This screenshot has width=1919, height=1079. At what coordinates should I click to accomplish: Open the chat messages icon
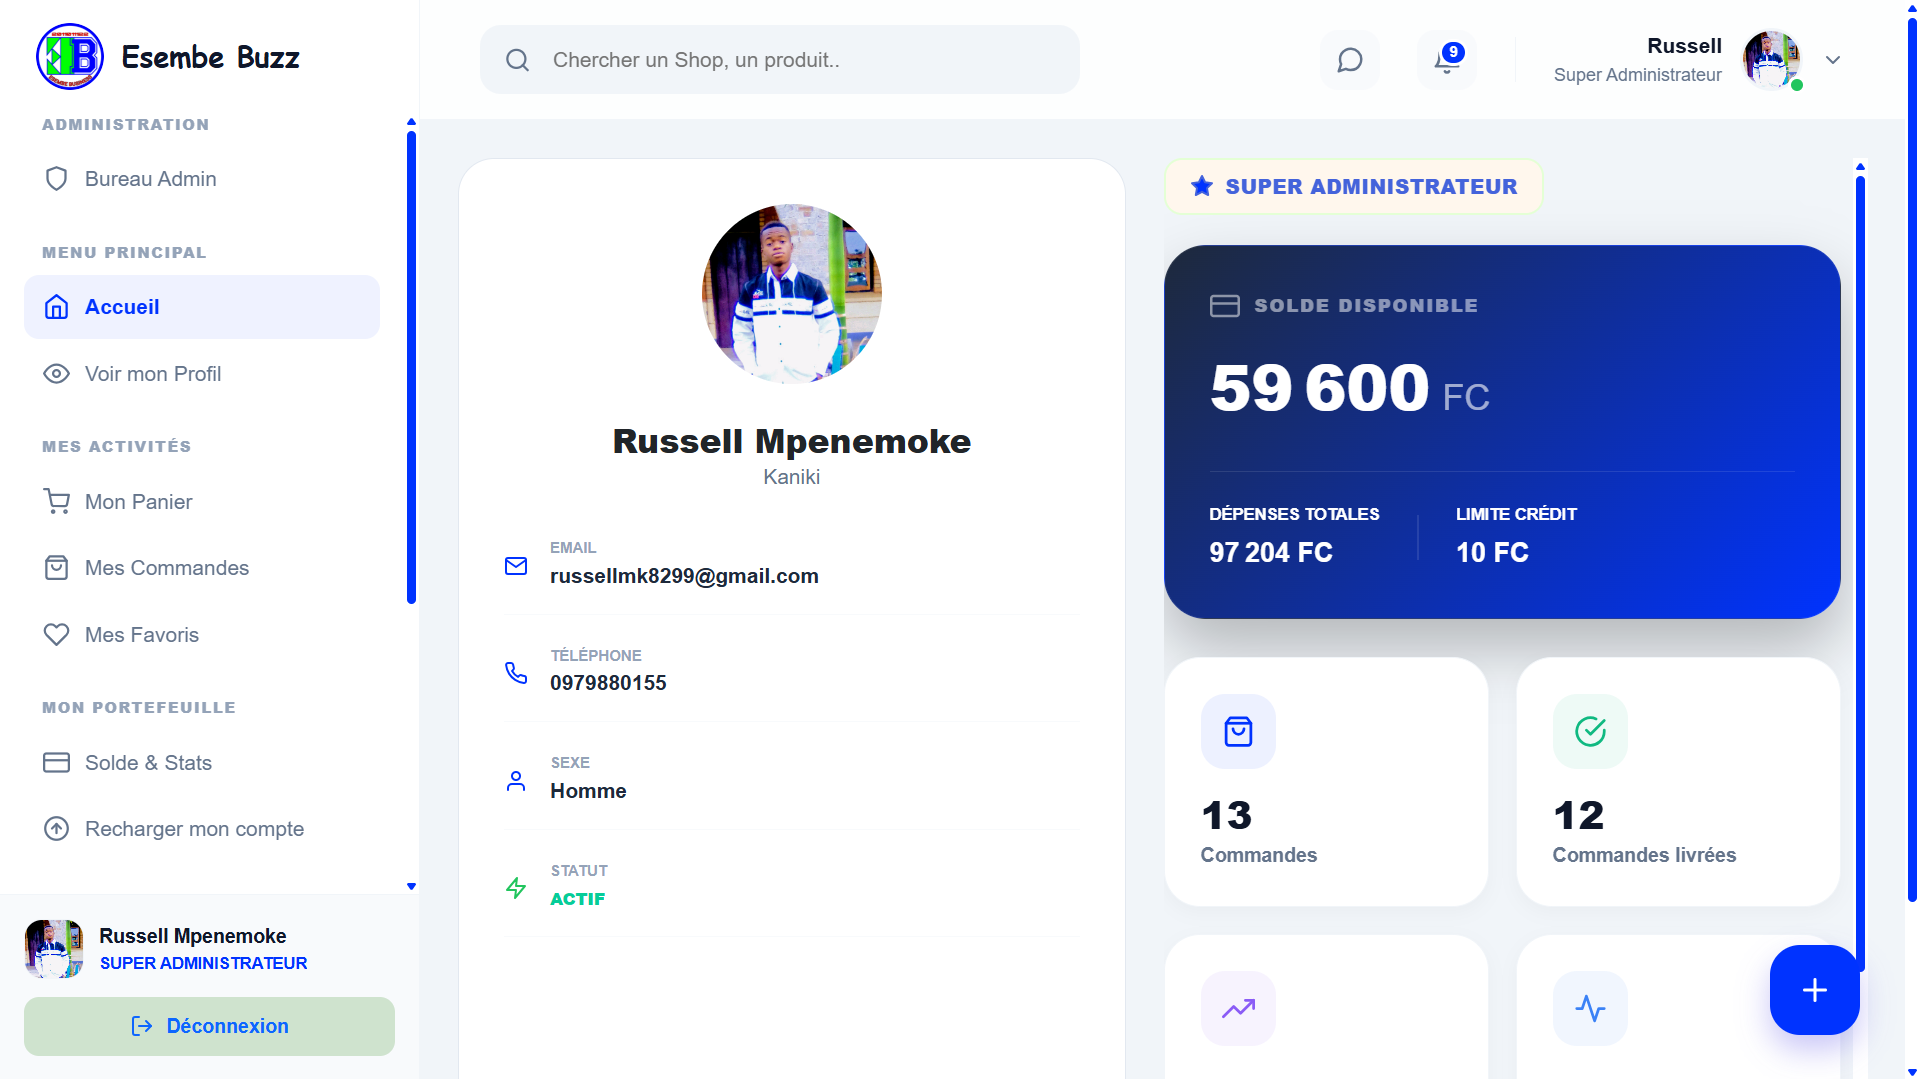coord(1350,60)
